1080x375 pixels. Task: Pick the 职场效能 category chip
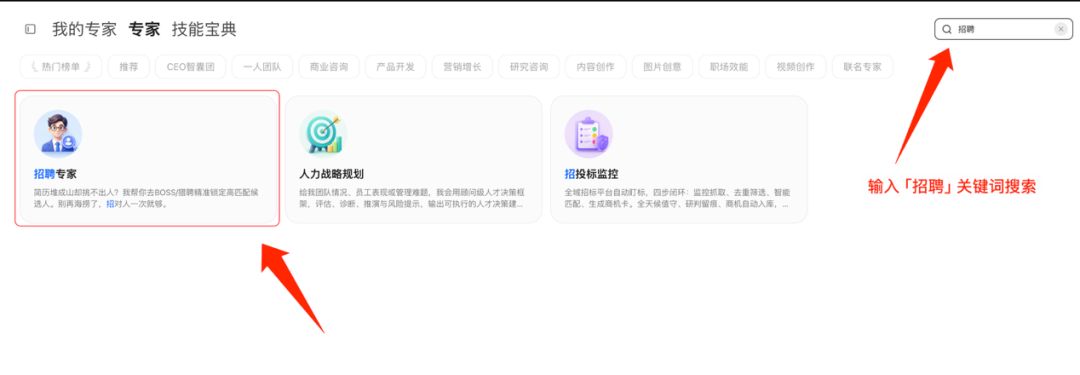[x=729, y=67]
